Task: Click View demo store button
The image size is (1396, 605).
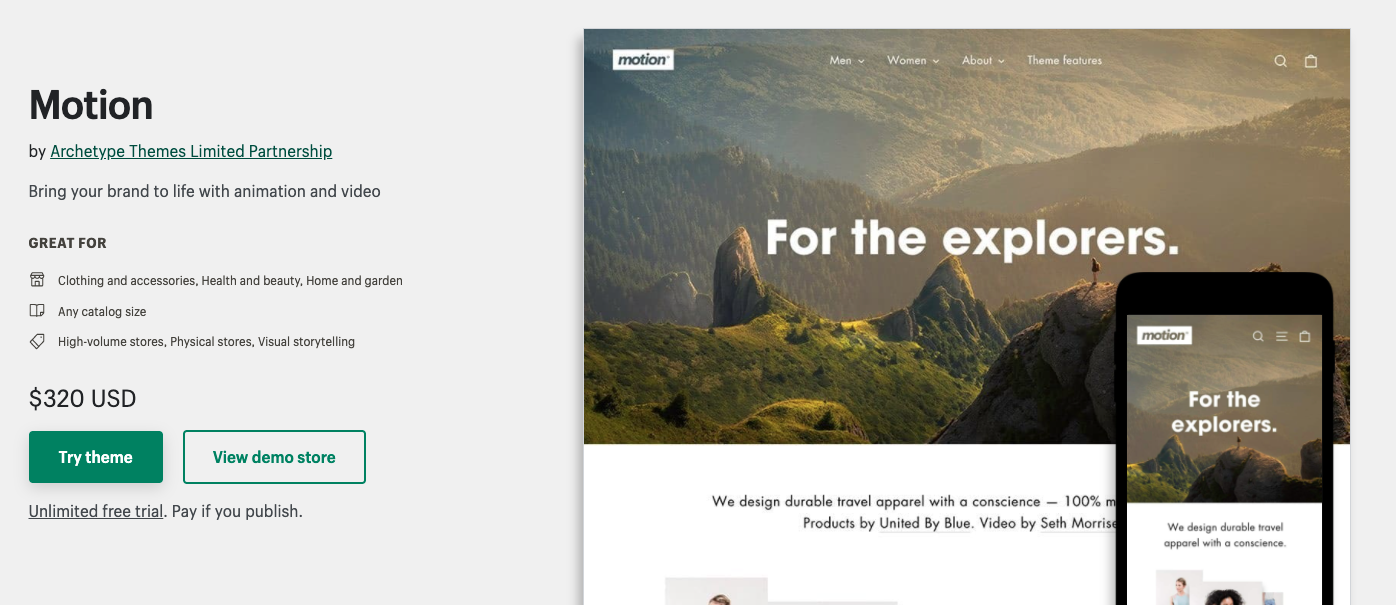Action: [x=274, y=457]
